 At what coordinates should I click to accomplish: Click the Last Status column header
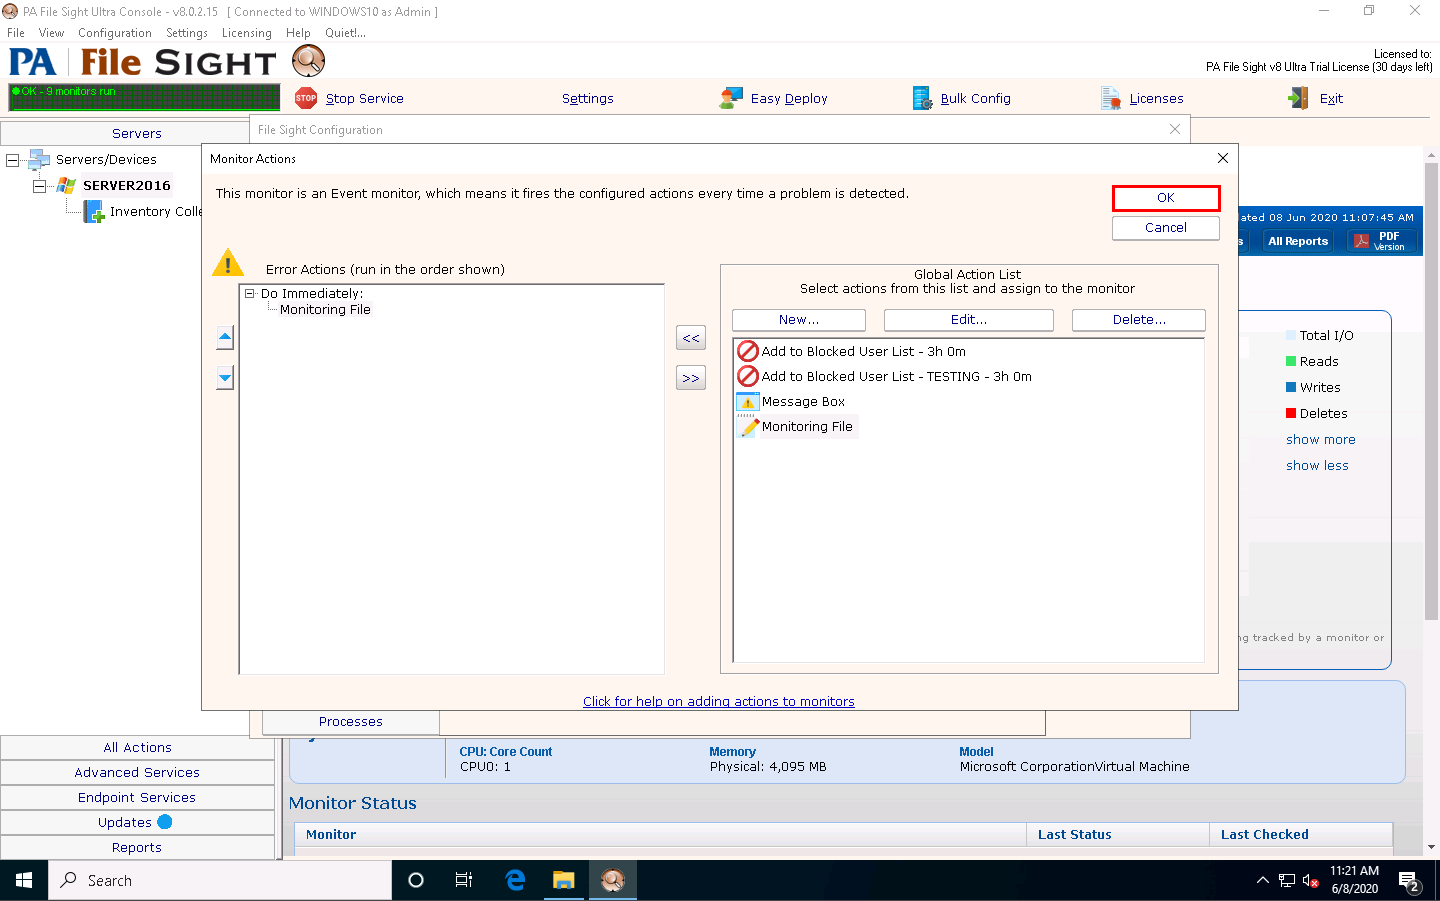coord(1118,834)
